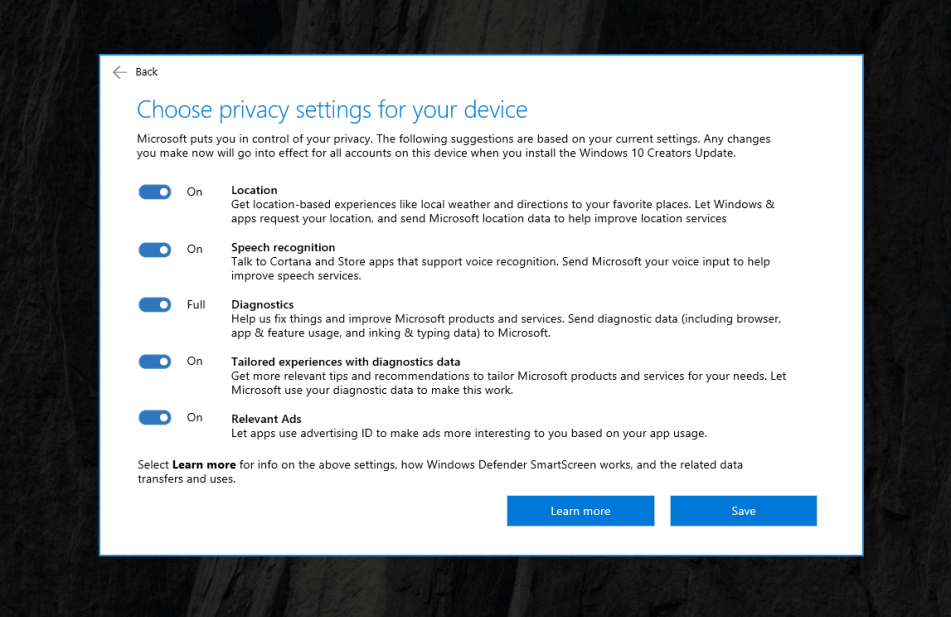The width and height of the screenshot is (951, 617).
Task: Click the On label beside Location toggle
Action: click(195, 192)
